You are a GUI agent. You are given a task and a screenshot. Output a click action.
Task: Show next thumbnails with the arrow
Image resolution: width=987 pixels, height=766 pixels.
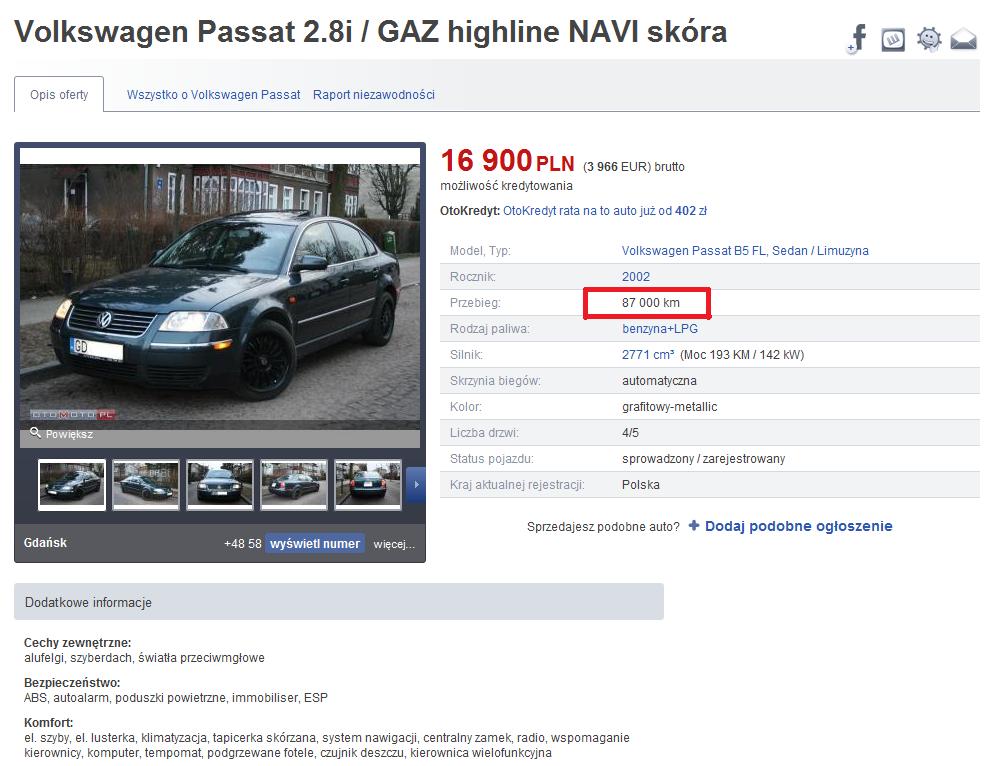pyautogui.click(x=415, y=484)
